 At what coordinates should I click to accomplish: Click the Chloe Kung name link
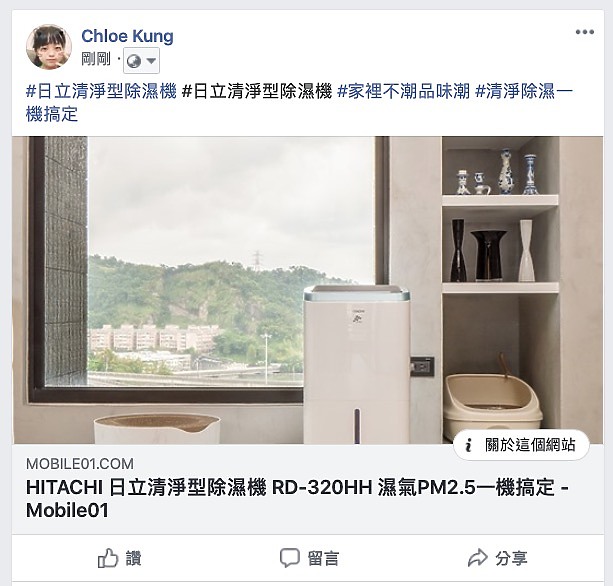(x=127, y=36)
